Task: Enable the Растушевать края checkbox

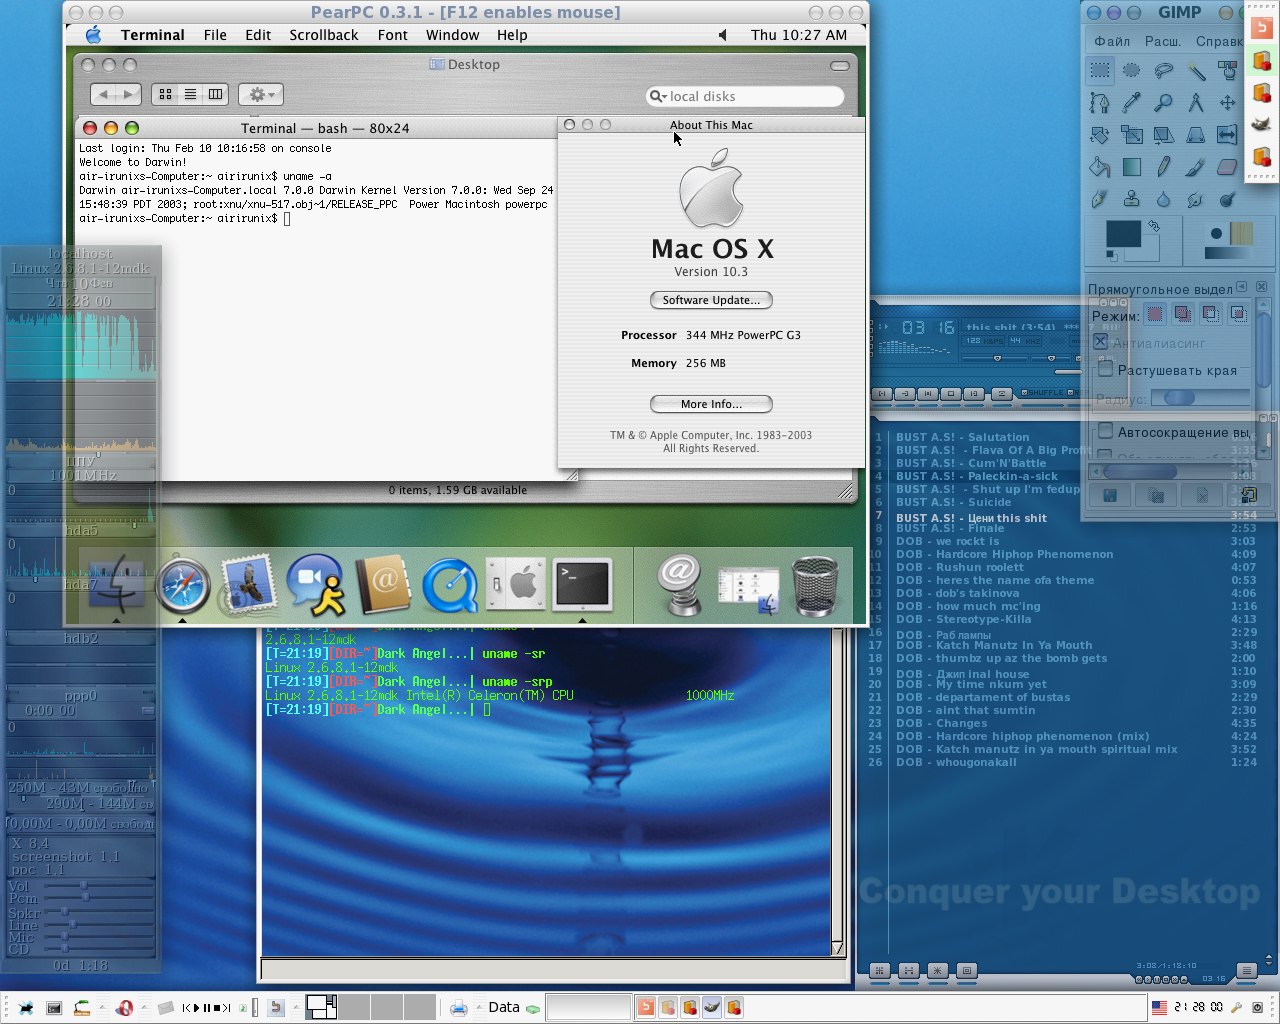Action: [1106, 370]
